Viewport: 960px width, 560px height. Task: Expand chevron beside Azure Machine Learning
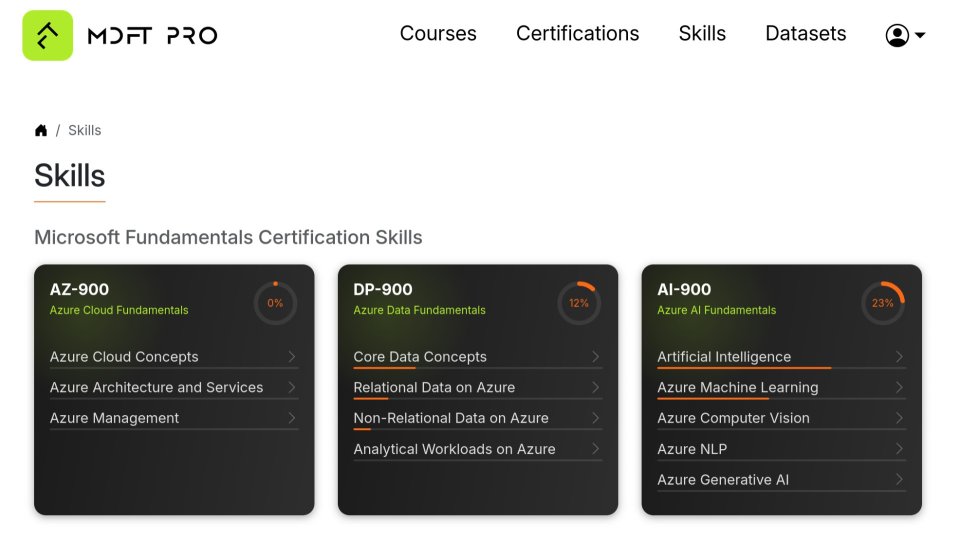[x=899, y=387]
